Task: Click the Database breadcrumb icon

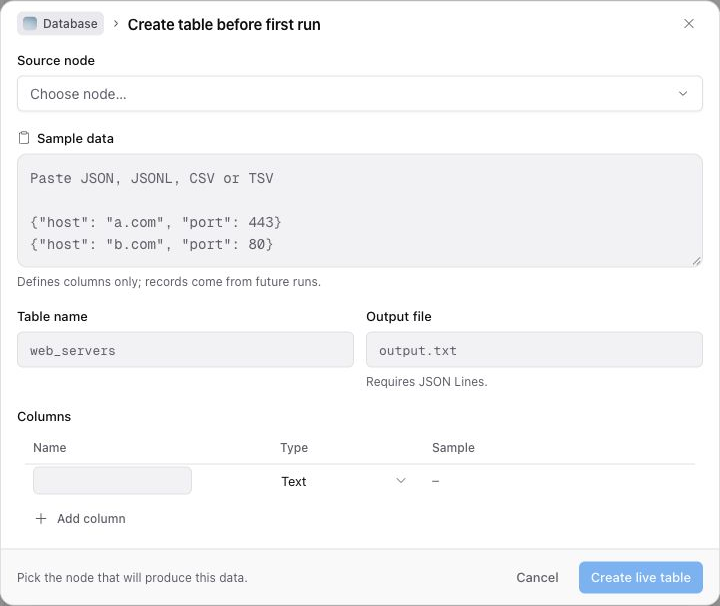Action: [30, 23]
